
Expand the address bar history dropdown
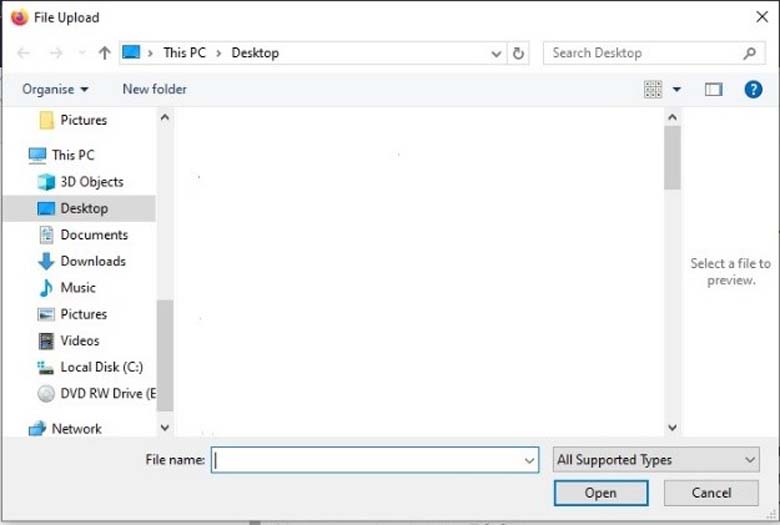pos(497,53)
